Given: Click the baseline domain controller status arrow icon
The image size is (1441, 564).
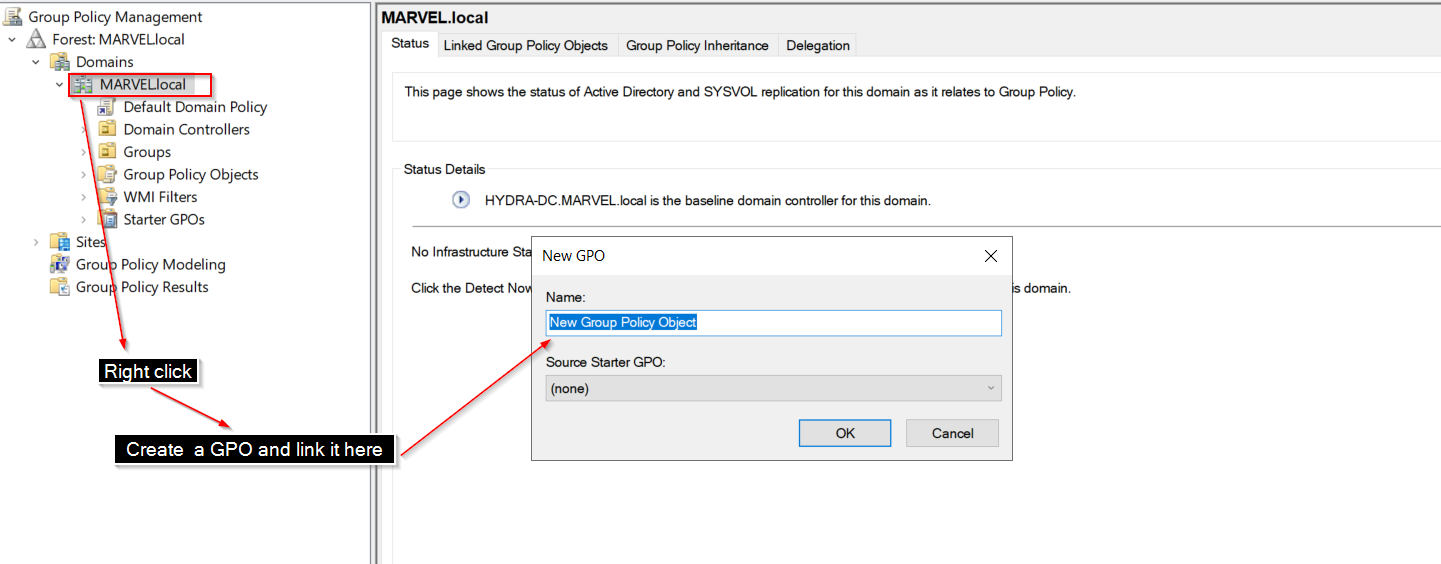Looking at the screenshot, I should (x=461, y=200).
